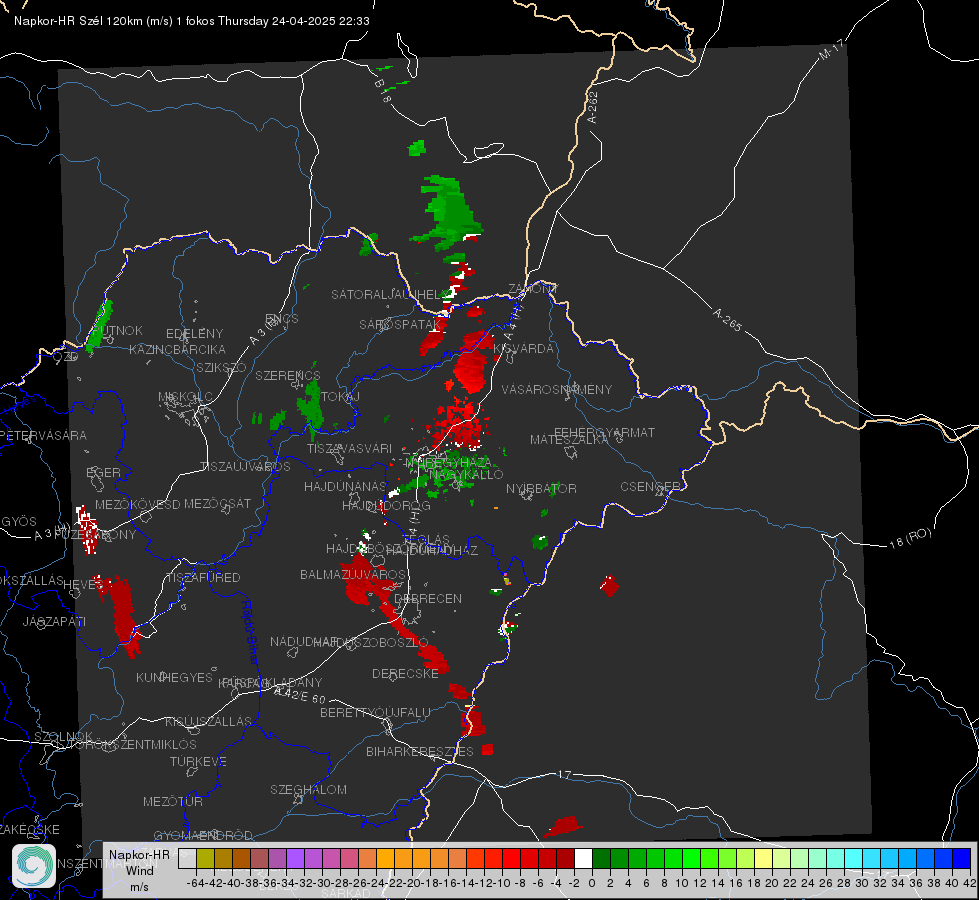The image size is (979, 900).
Task: Click the bright red swatch above -10
Action: click(511, 858)
